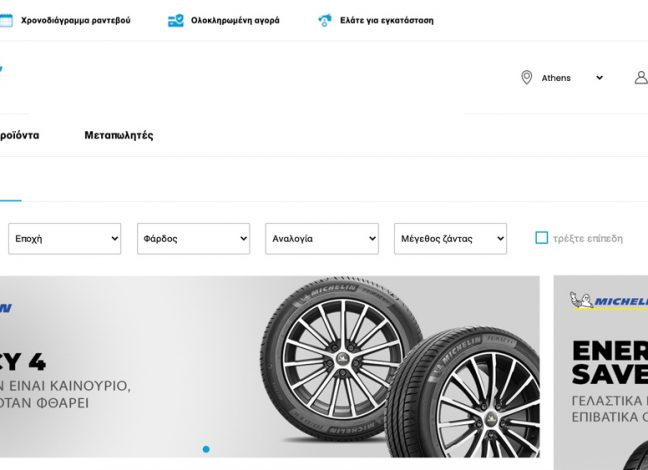
Task: Open the Εποχή season dropdown
Action: (x=64, y=239)
